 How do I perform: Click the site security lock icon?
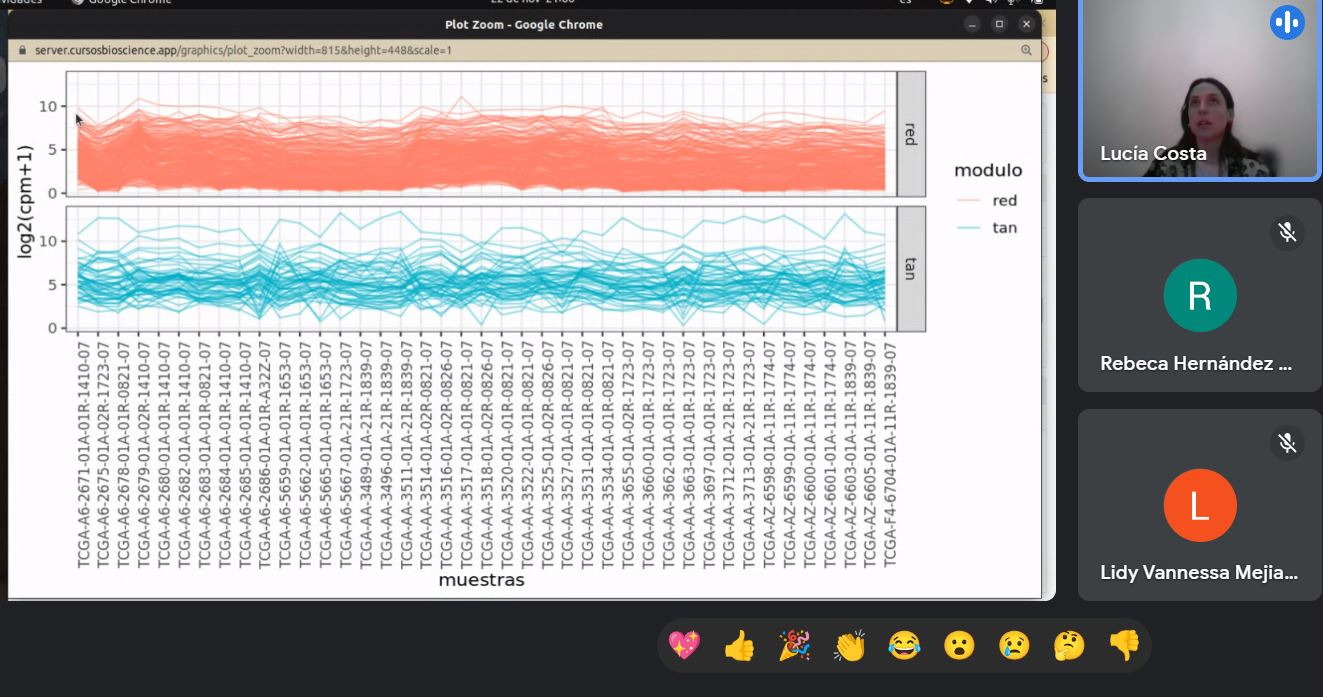pos(20,48)
